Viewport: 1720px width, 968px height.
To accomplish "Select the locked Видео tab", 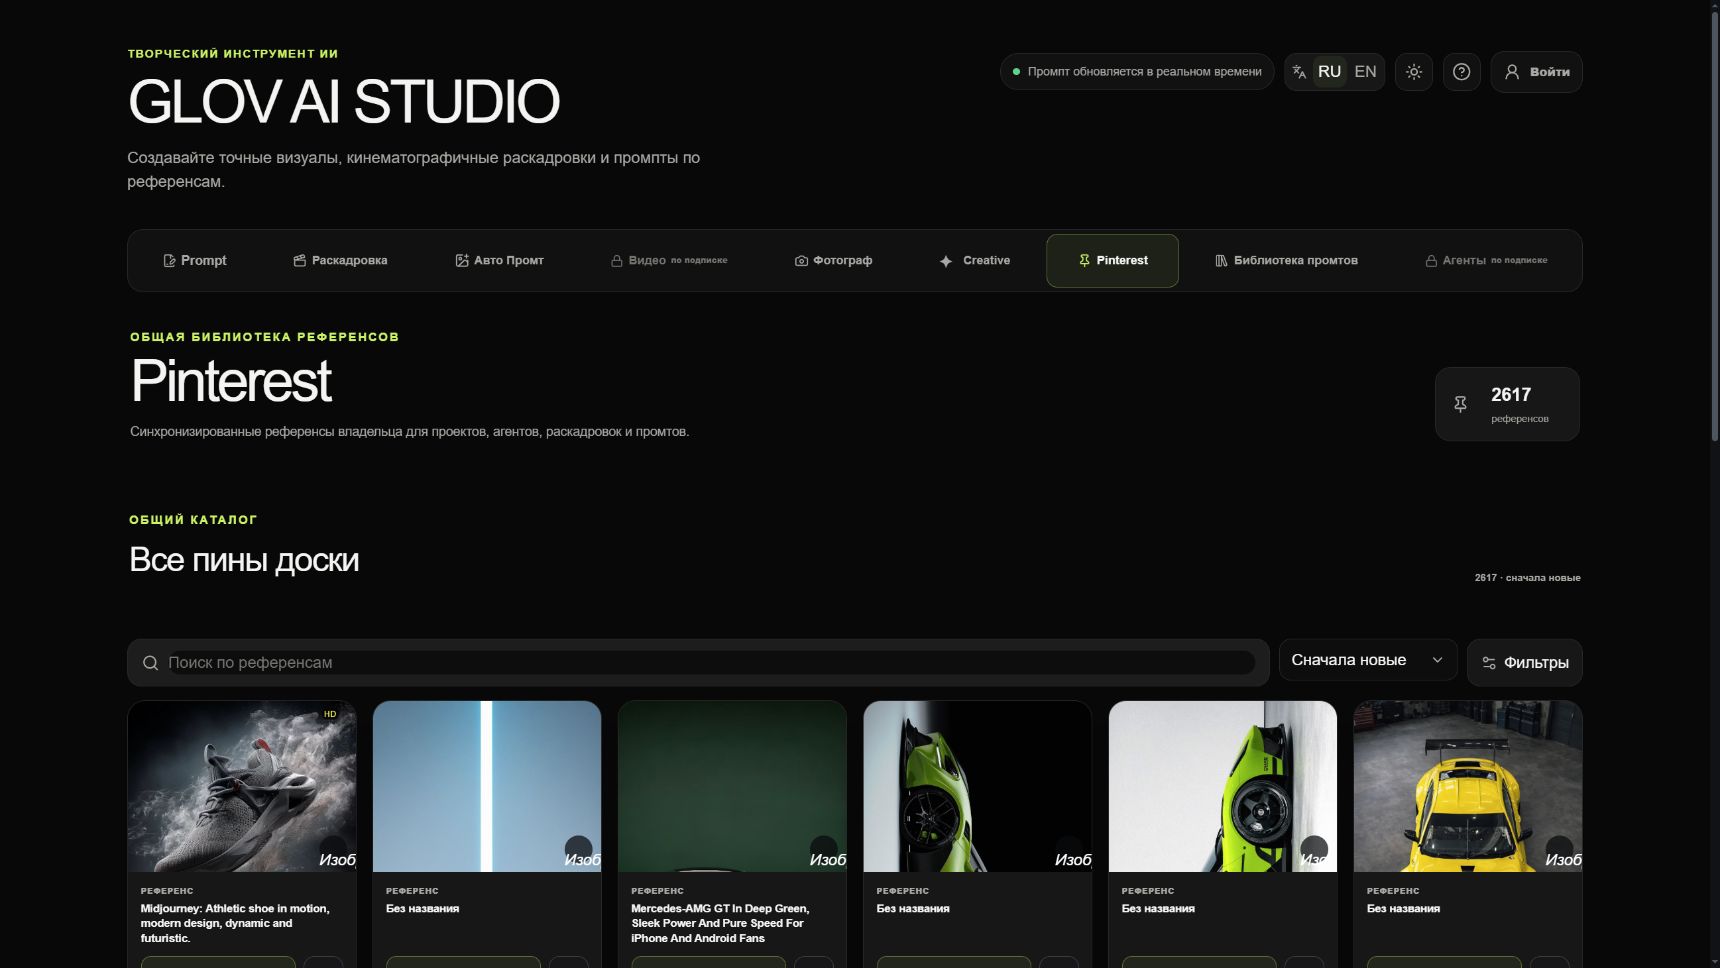I will pyautogui.click(x=669, y=261).
